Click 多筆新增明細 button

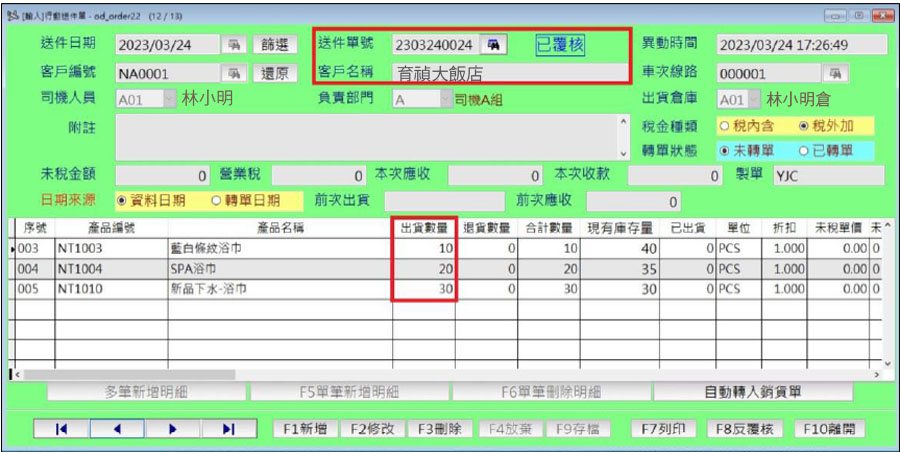tap(146, 392)
